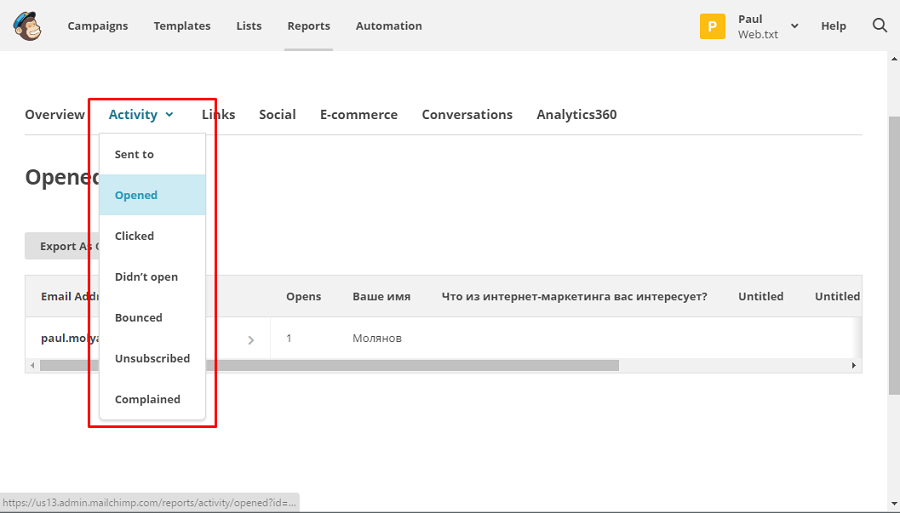Expand the Paul account dropdown arrow
The height and width of the screenshot is (513, 900).
pos(794,26)
